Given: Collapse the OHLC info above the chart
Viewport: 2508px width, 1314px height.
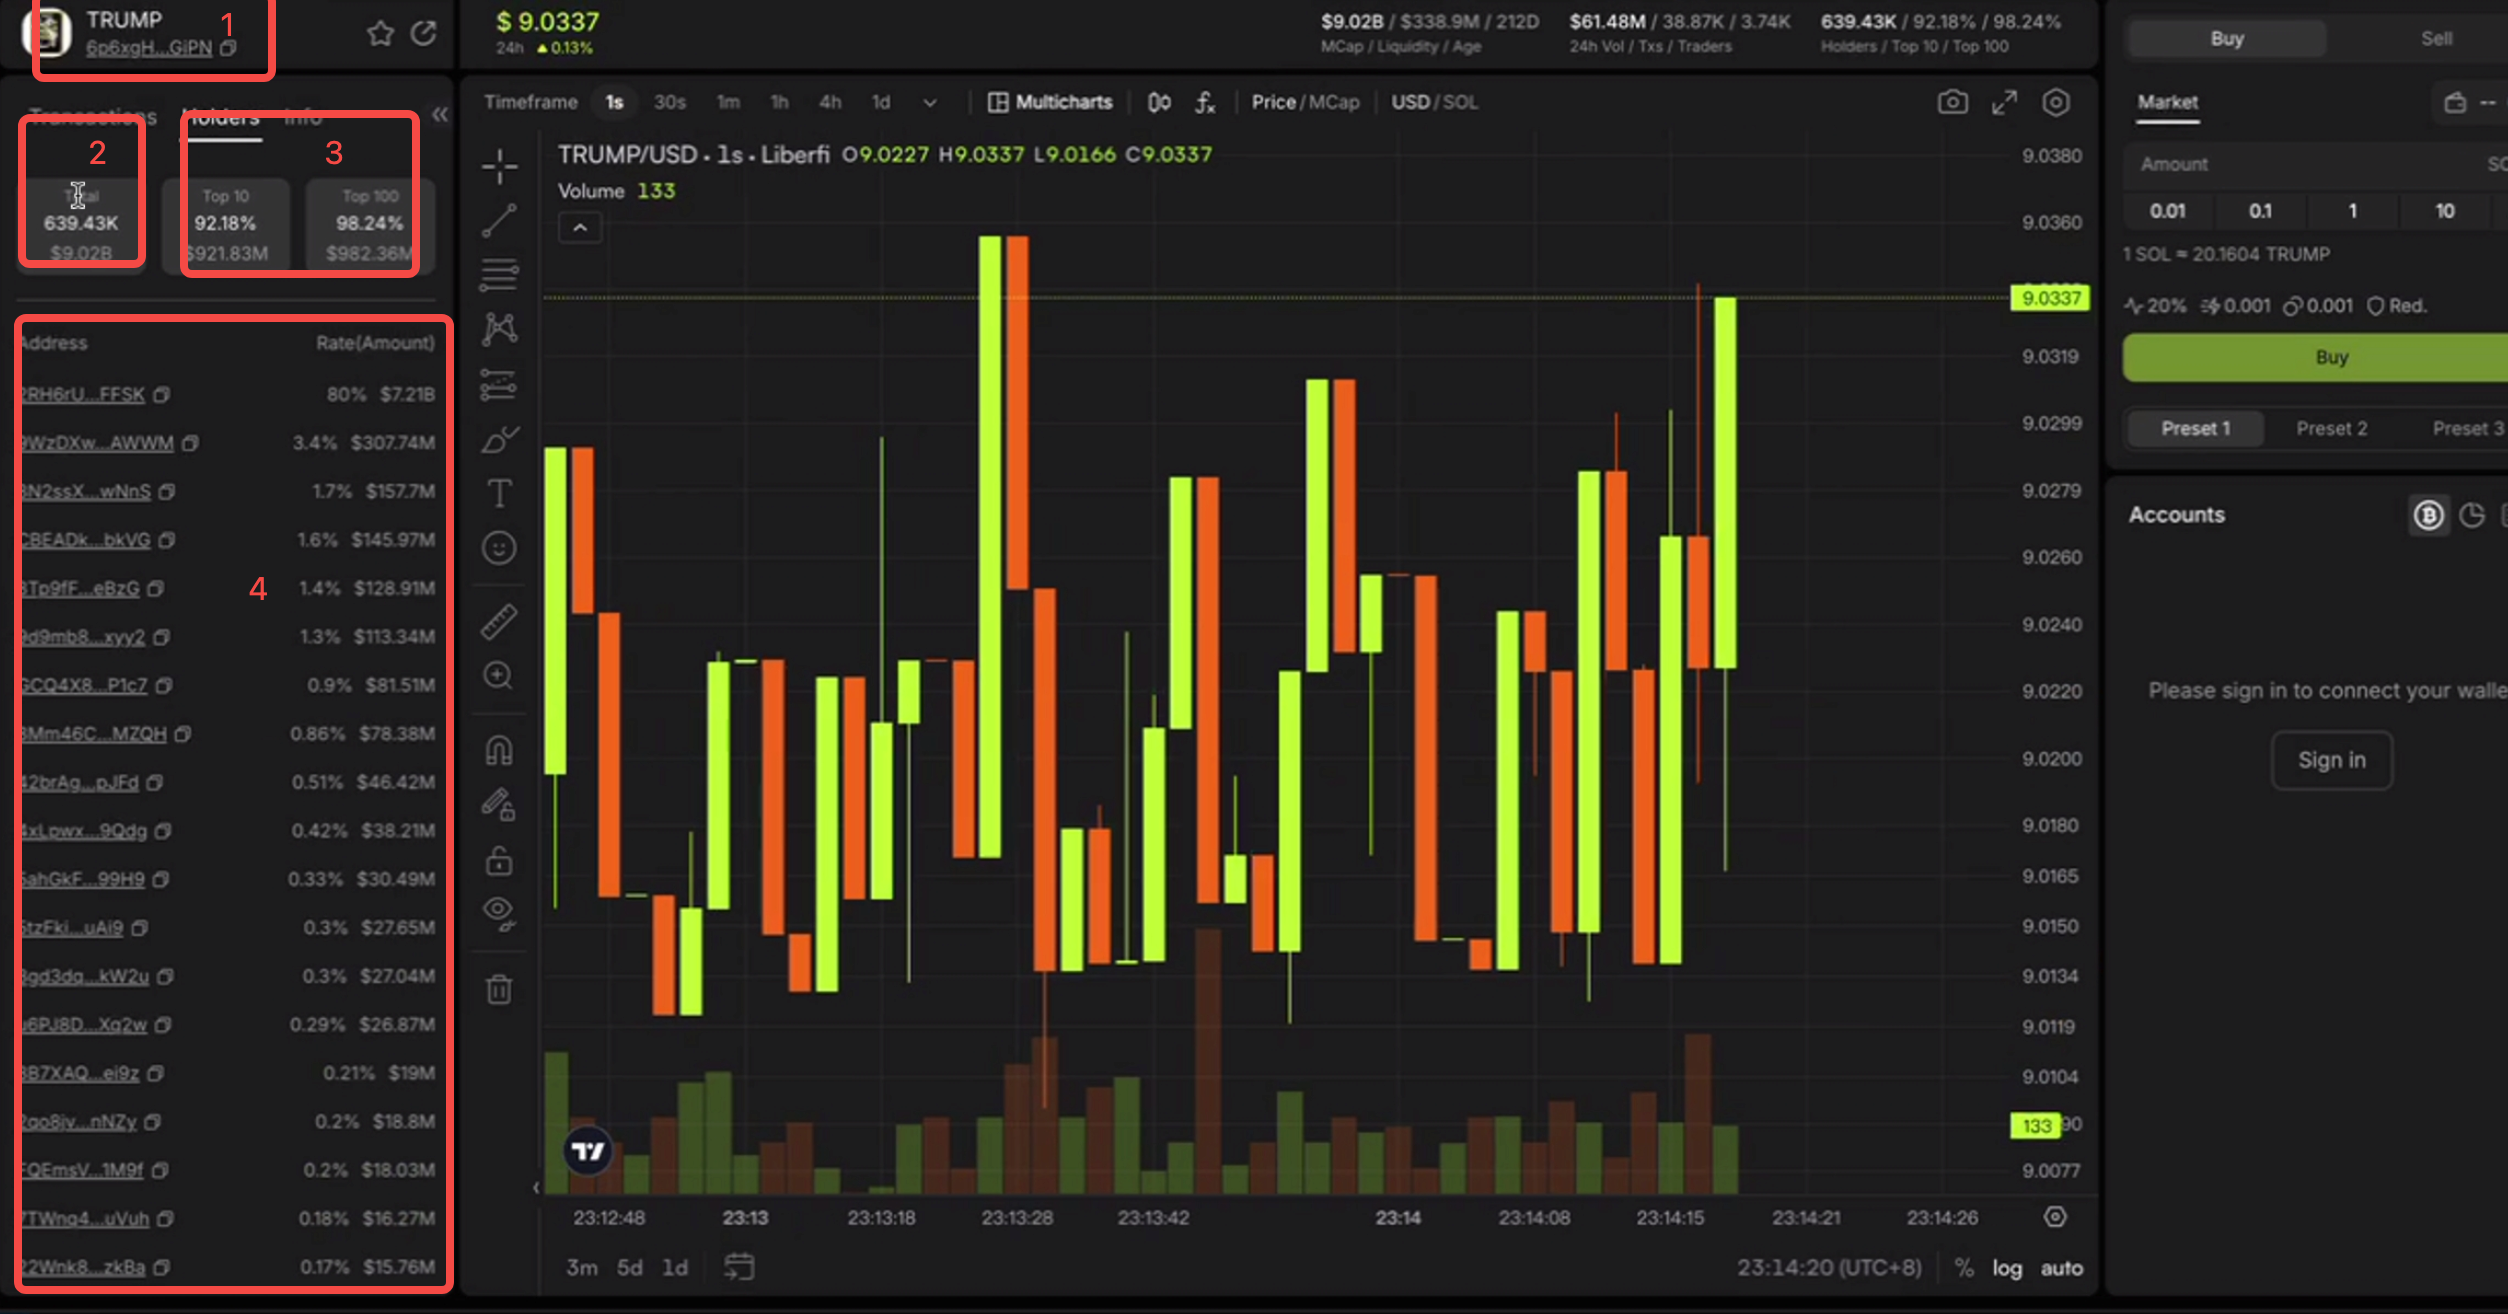Looking at the screenshot, I should (580, 228).
